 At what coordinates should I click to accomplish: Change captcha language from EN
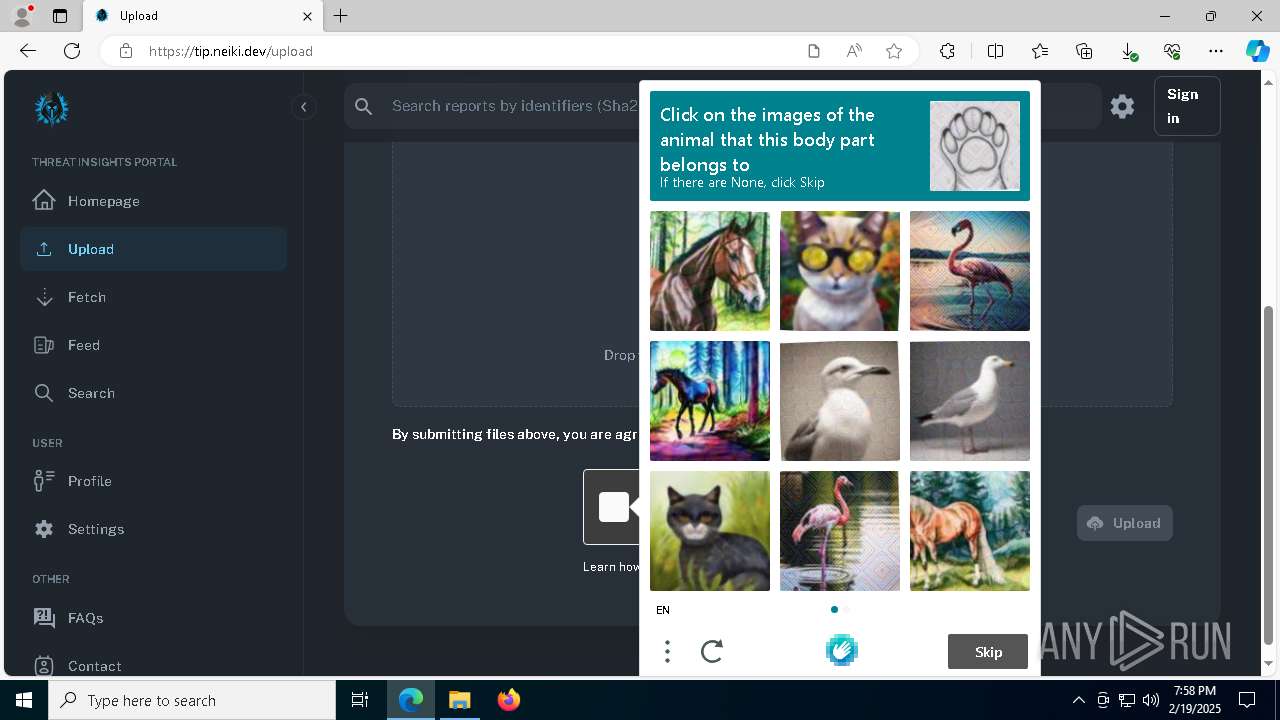coord(663,610)
